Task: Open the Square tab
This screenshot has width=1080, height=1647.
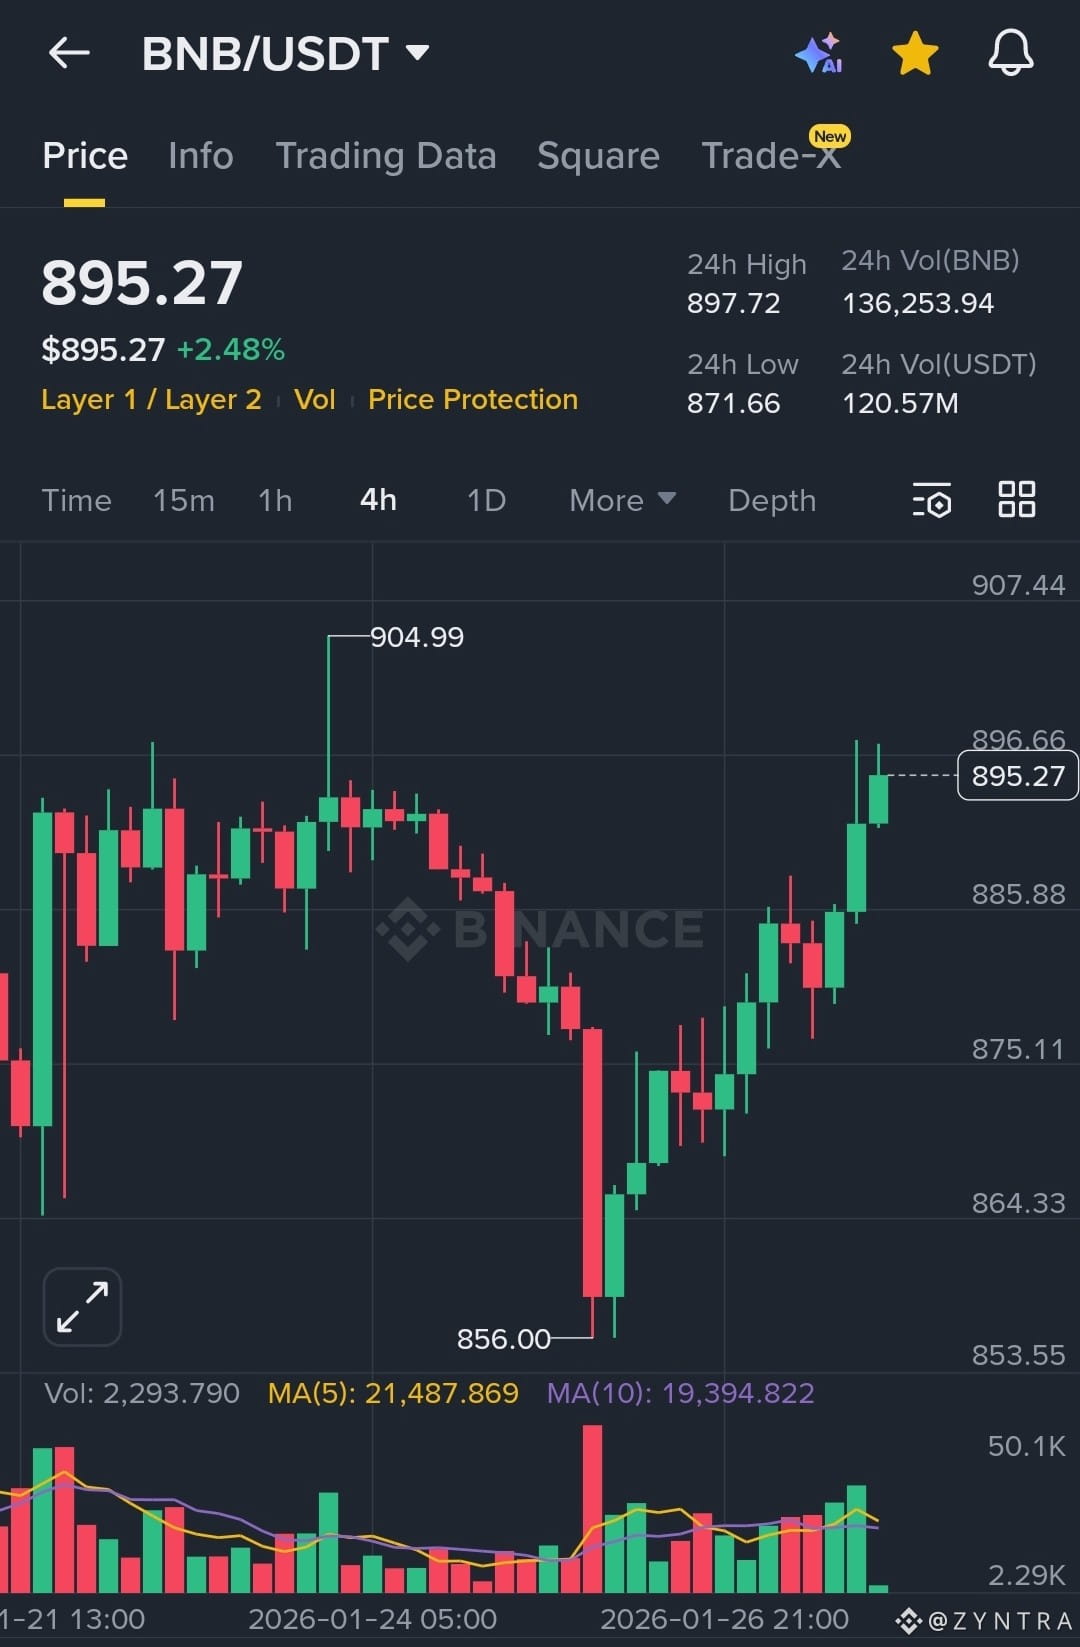Action: (597, 156)
